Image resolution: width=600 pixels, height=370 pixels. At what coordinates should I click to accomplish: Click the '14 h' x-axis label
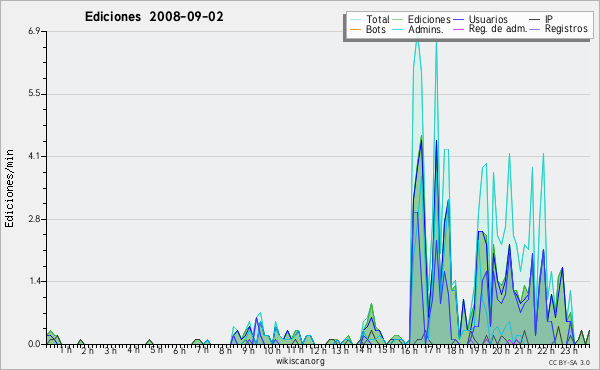363,350
